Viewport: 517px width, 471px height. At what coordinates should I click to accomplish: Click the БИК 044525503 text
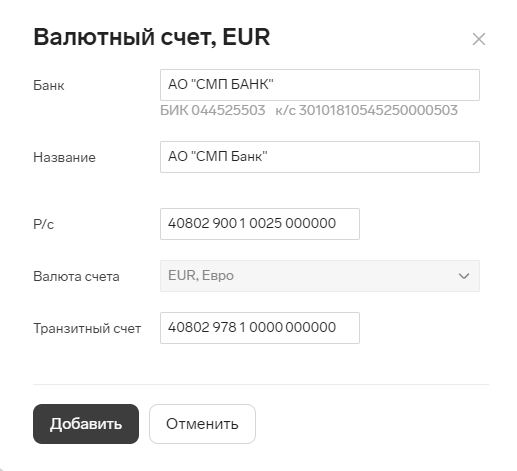click(213, 110)
